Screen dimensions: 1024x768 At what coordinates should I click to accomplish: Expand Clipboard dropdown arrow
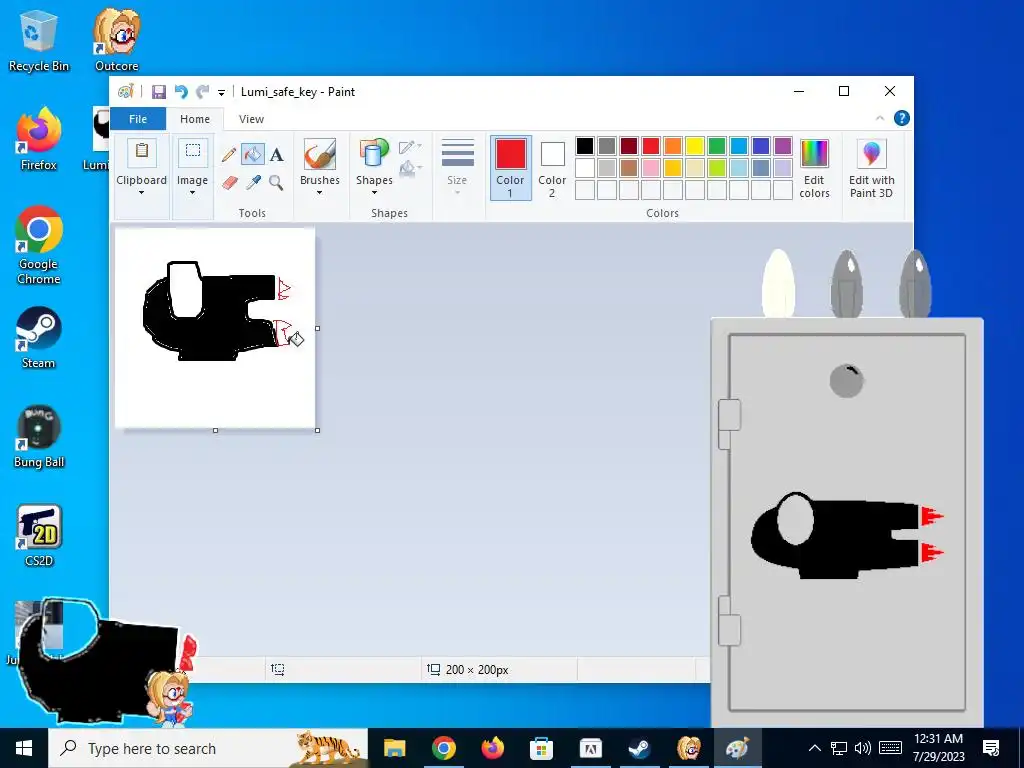141,193
